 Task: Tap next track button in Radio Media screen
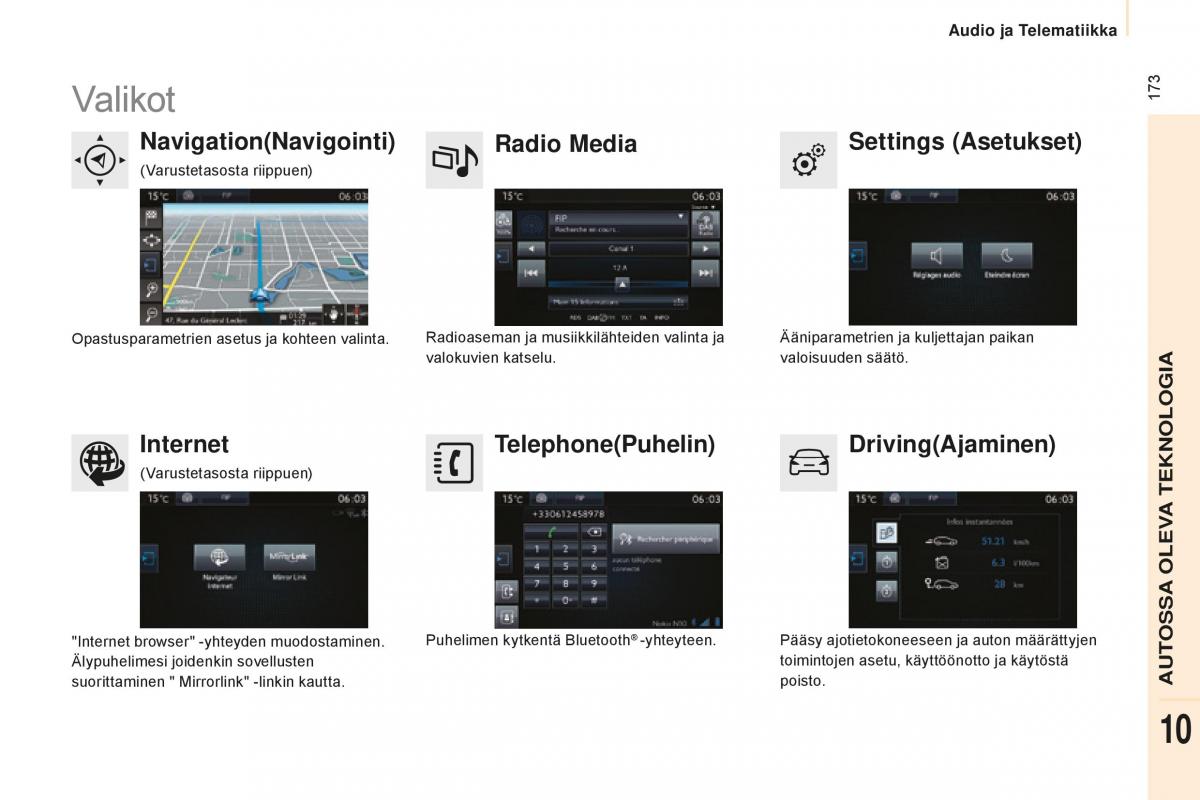[706, 272]
